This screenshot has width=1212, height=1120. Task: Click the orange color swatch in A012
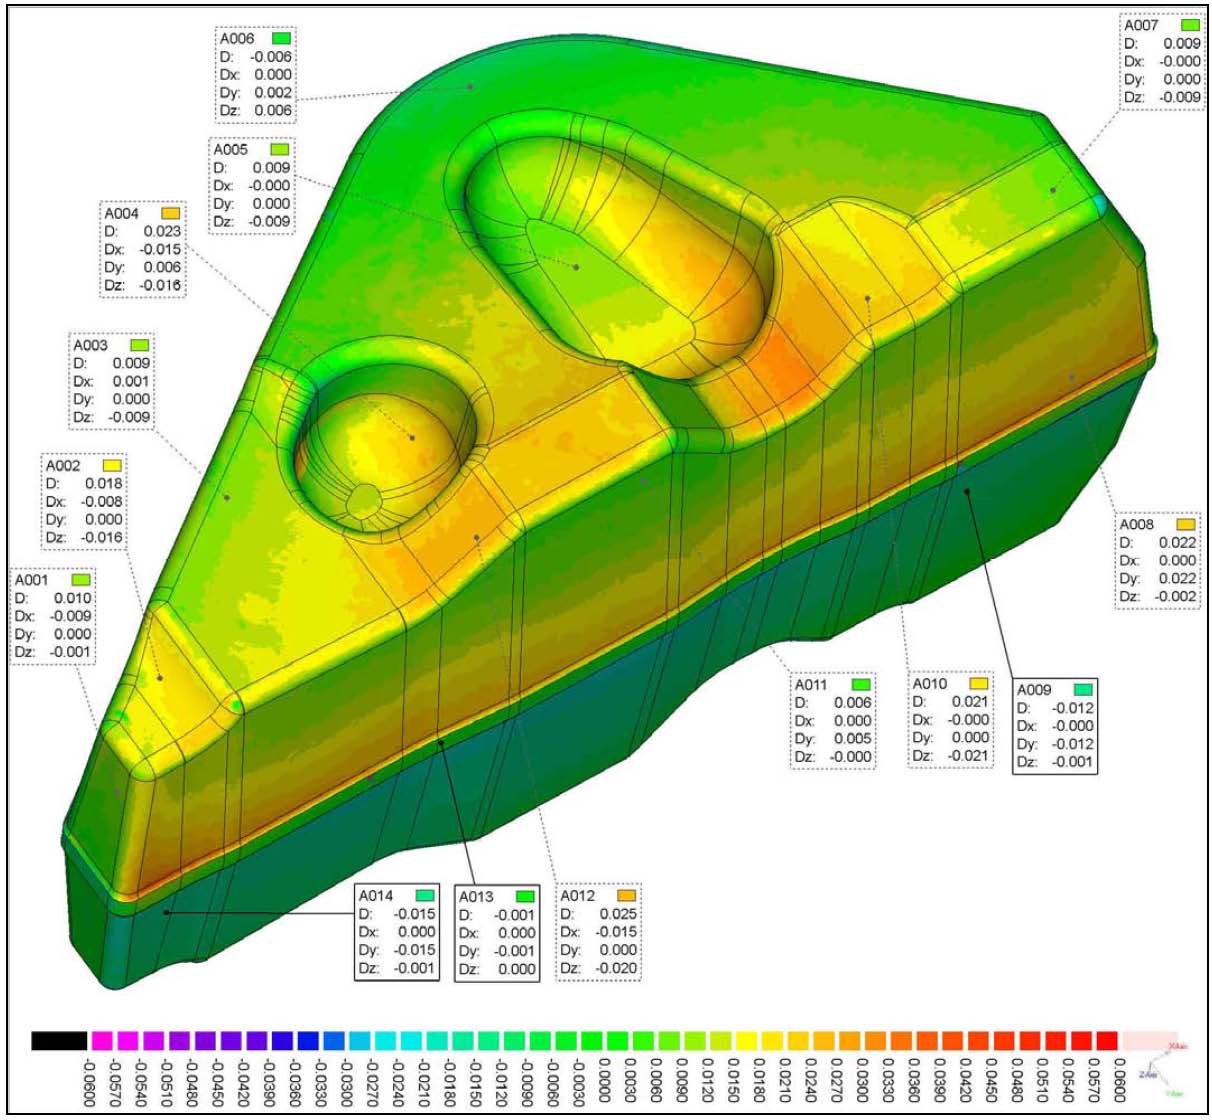[x=627, y=895]
